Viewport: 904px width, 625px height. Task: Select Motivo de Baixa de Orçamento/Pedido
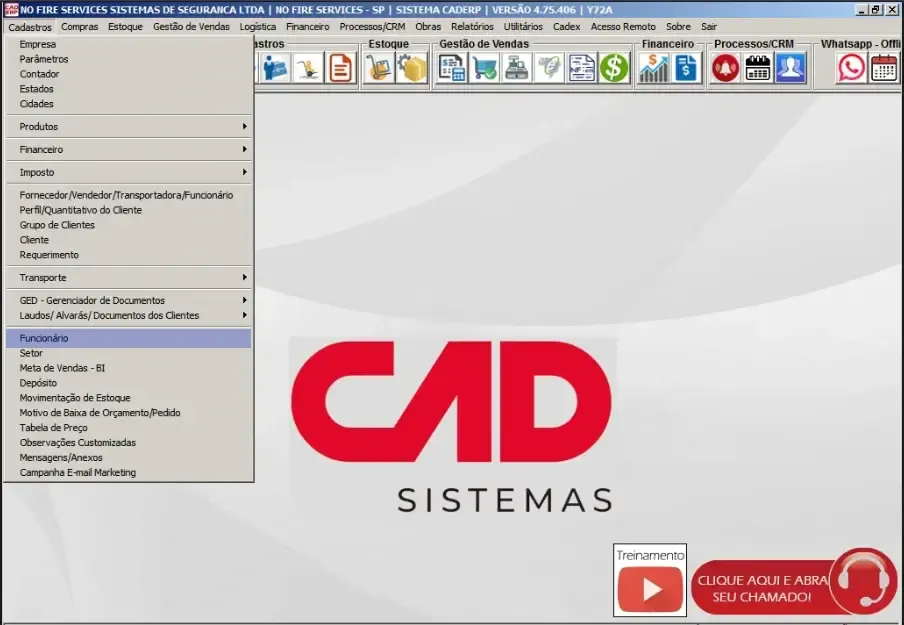(128, 413)
